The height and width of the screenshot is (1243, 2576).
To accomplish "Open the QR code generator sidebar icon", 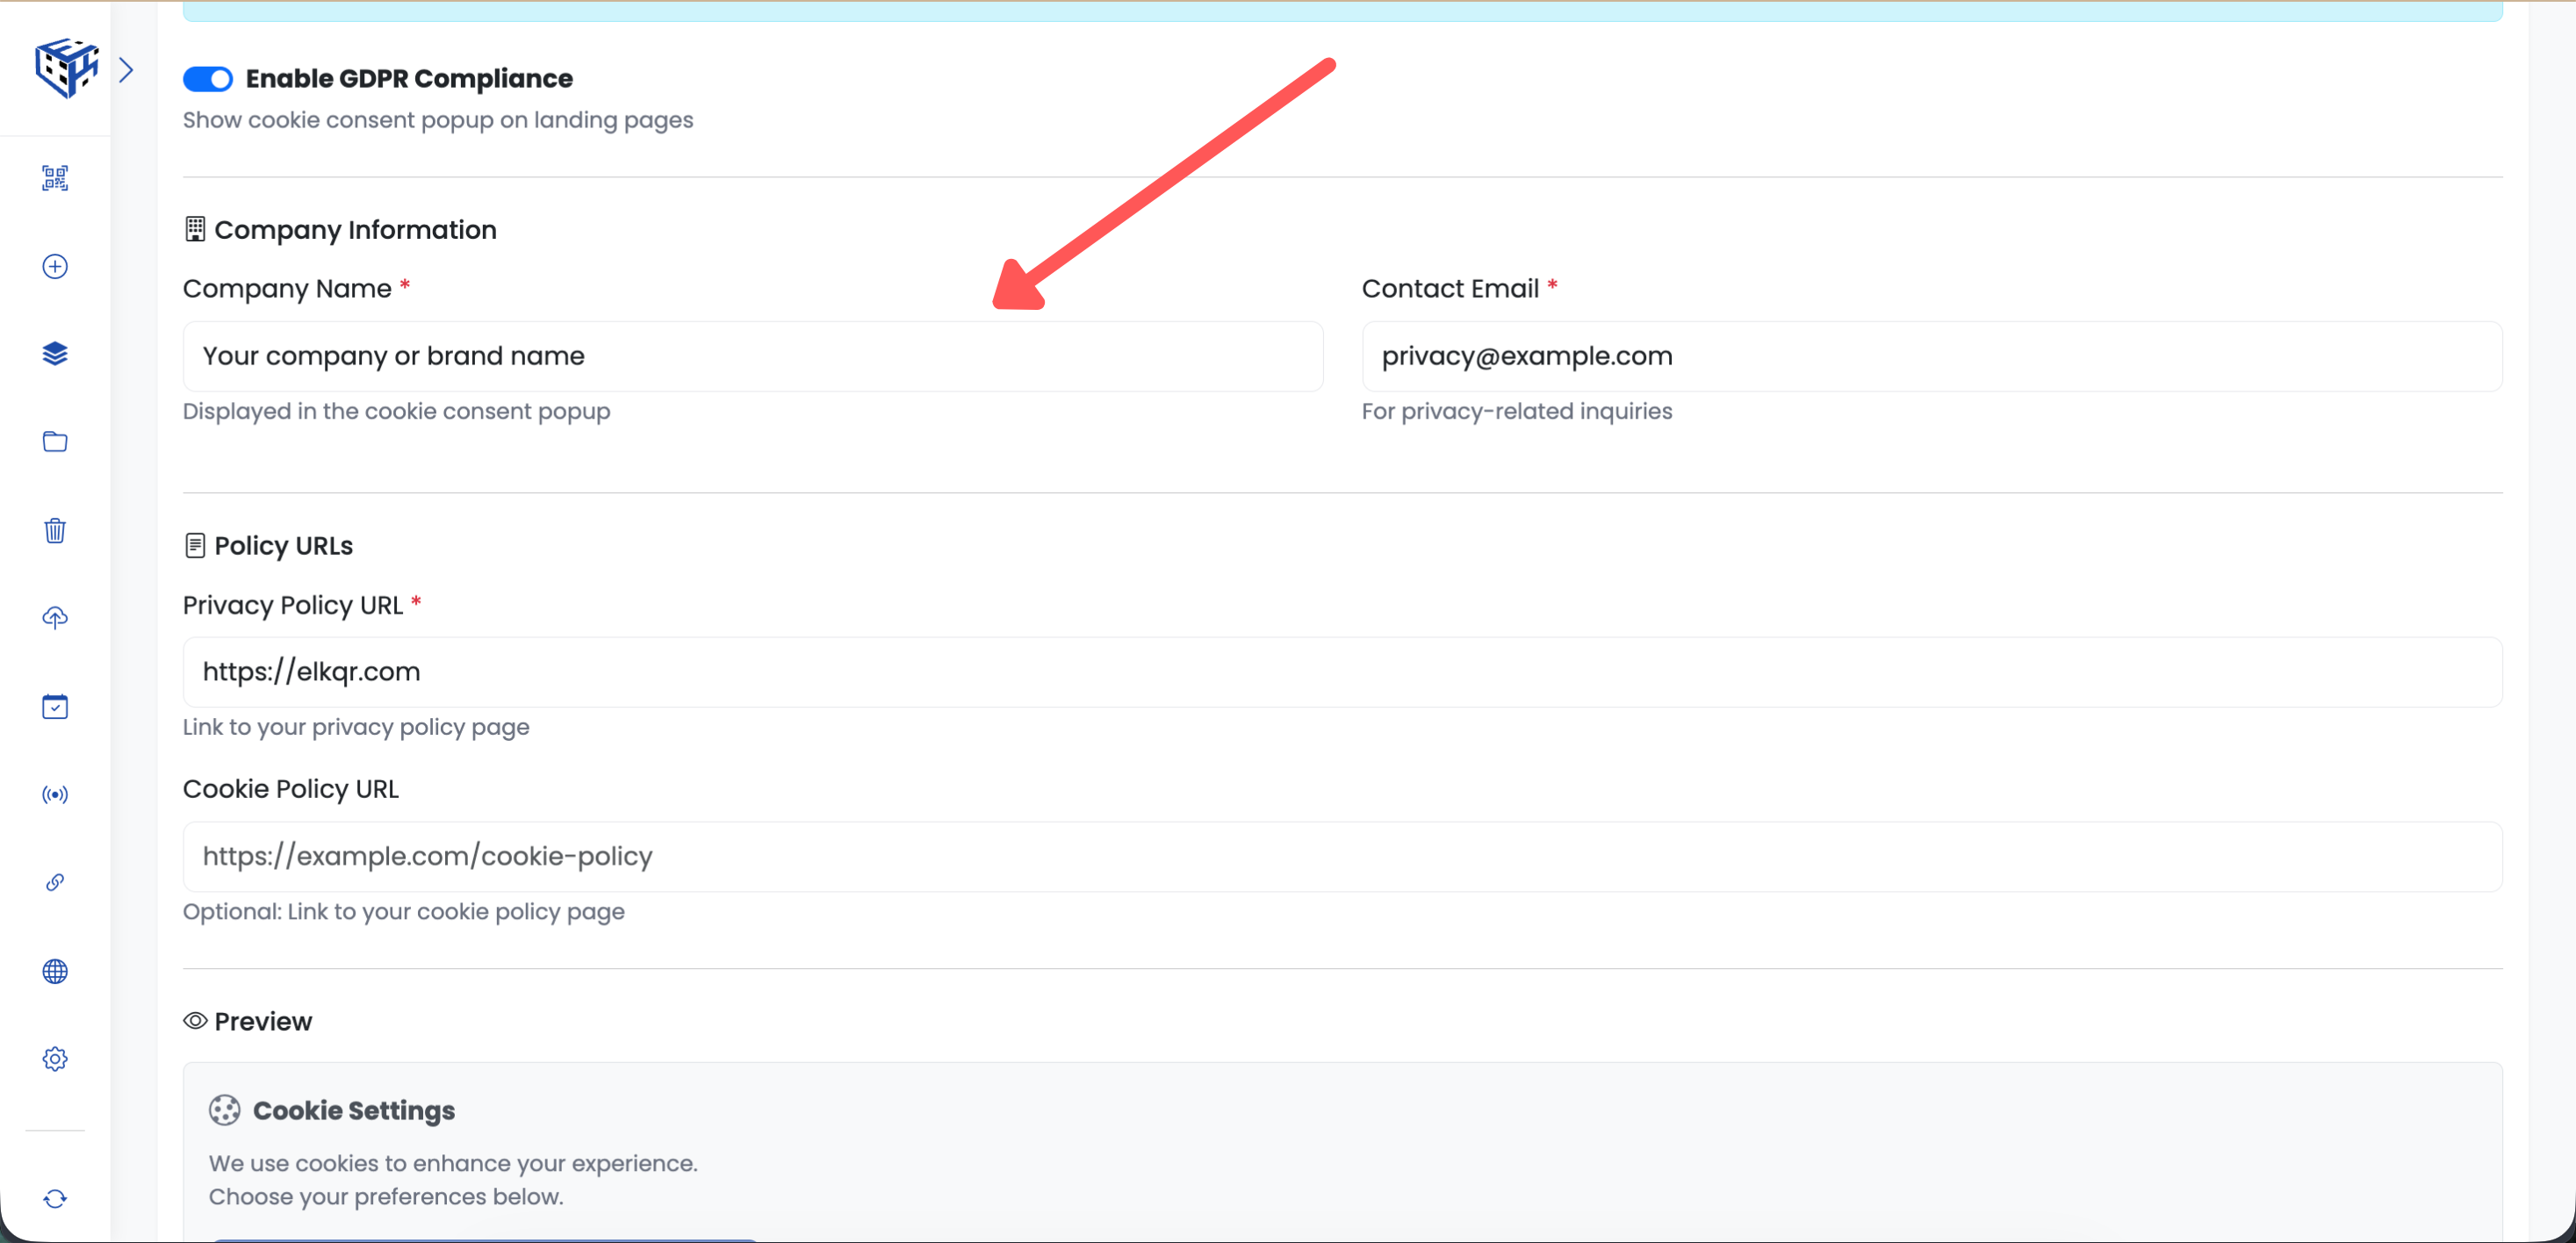I will pos(55,178).
